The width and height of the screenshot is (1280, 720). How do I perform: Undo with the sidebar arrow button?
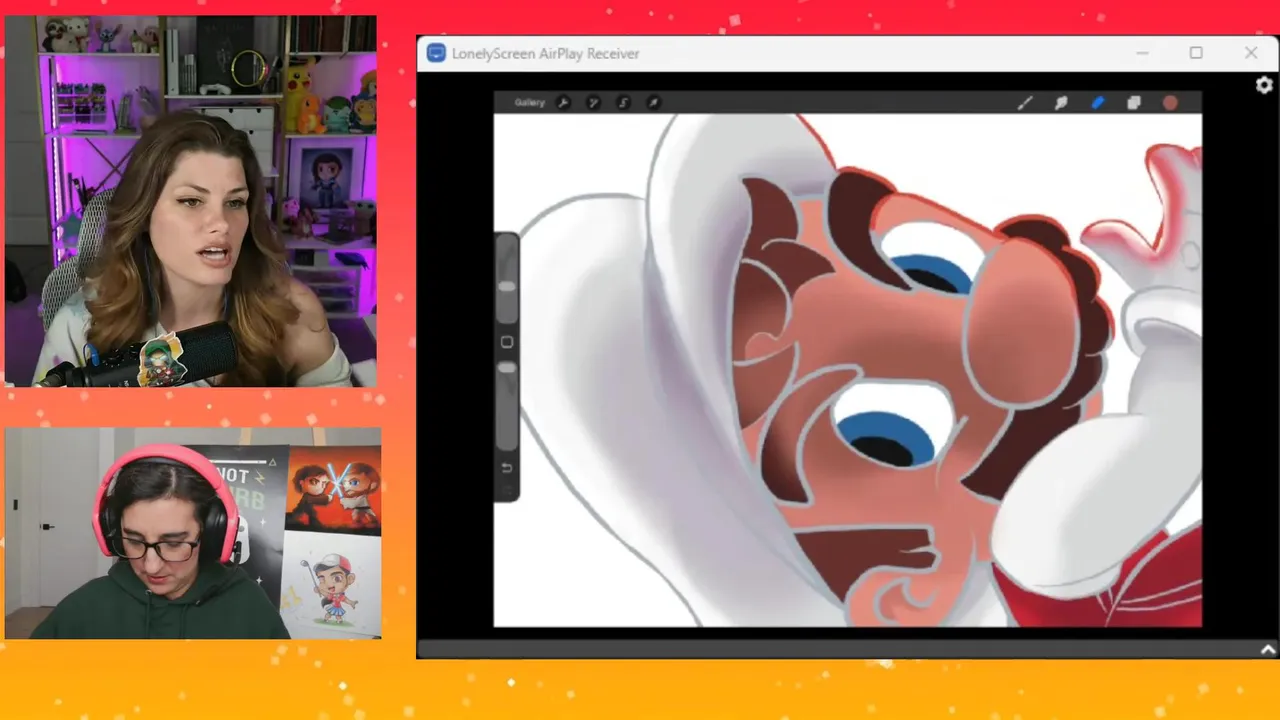[507, 468]
